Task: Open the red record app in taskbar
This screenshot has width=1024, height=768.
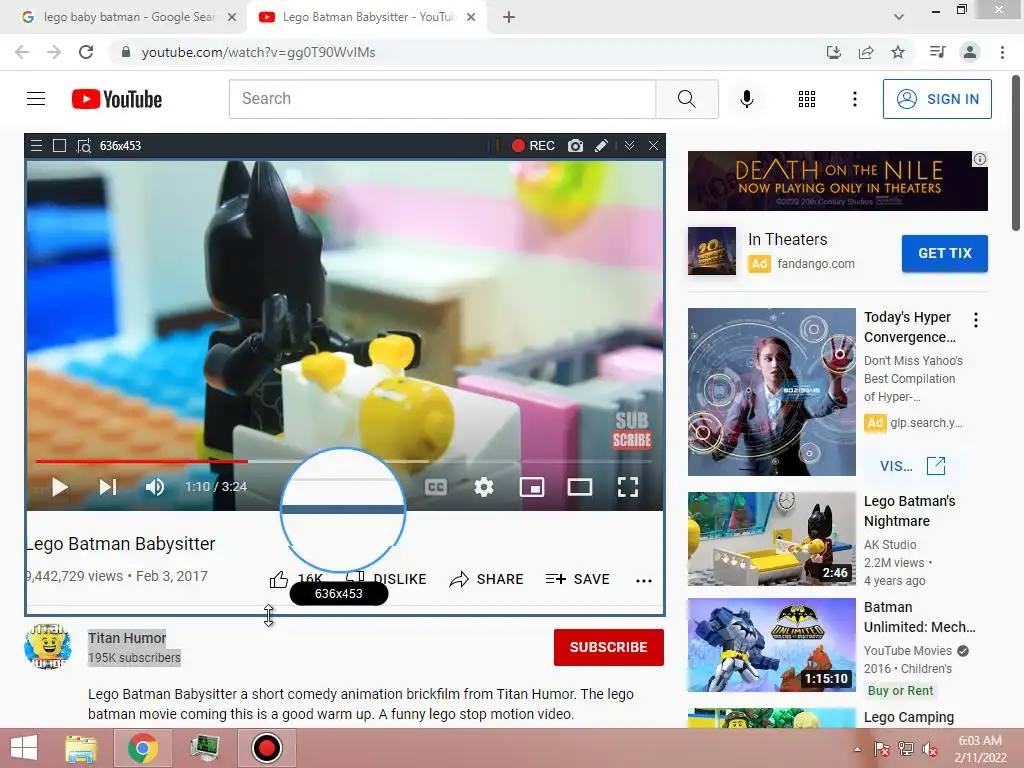Action: click(x=266, y=748)
